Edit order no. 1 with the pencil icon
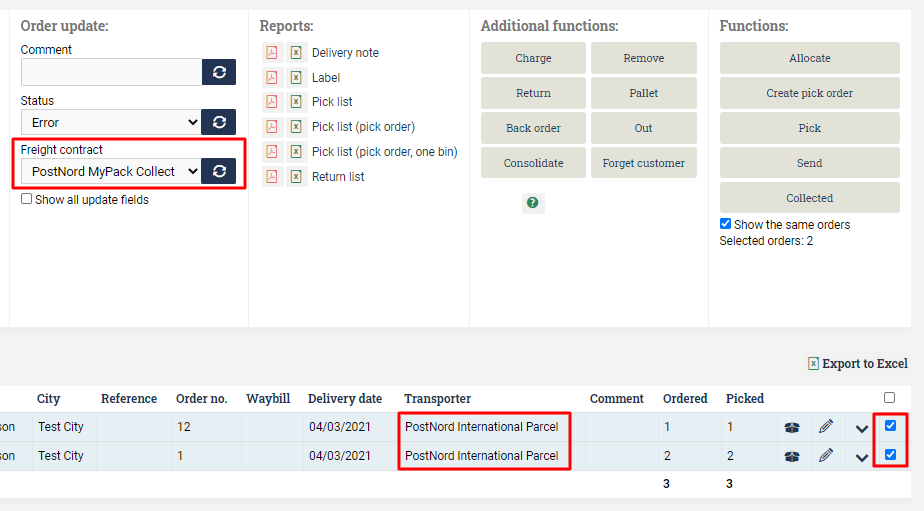 tap(826, 455)
